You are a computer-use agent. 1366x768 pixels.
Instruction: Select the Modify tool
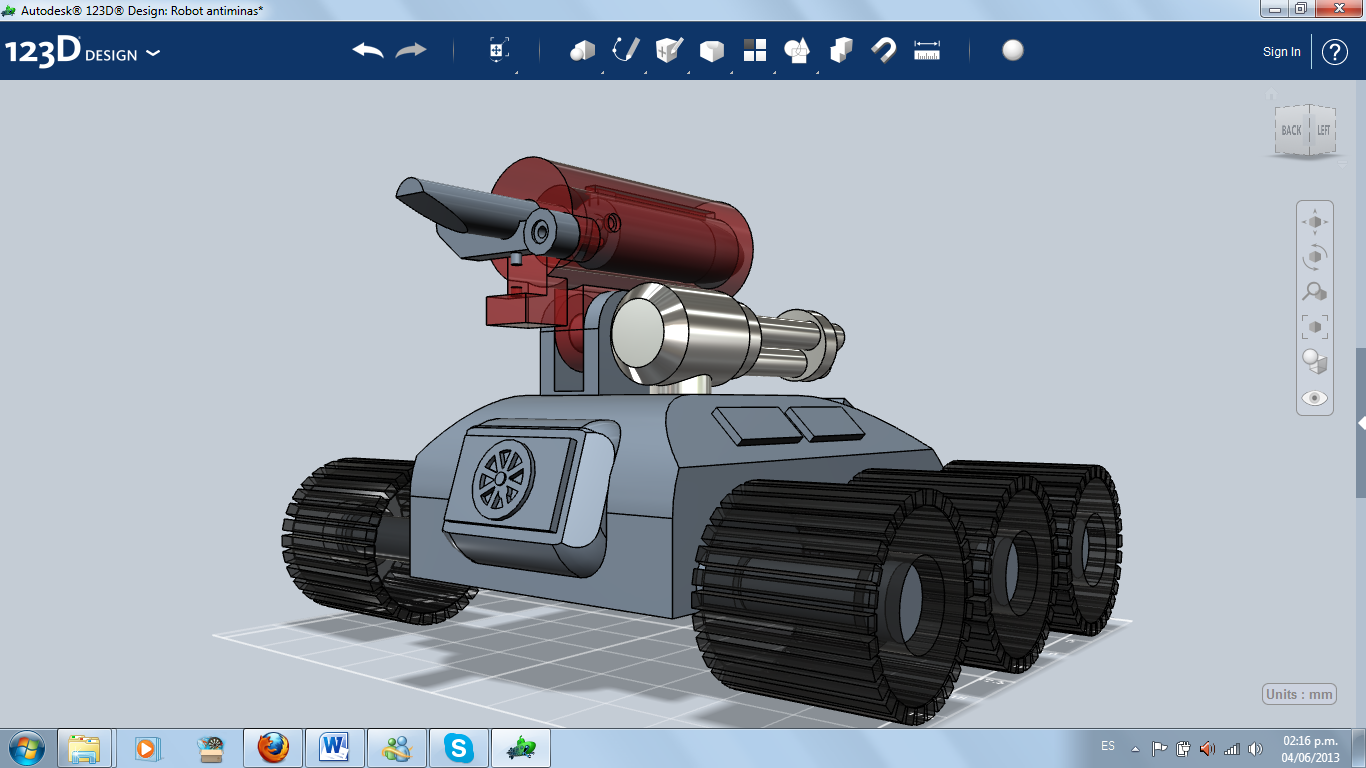(x=711, y=50)
